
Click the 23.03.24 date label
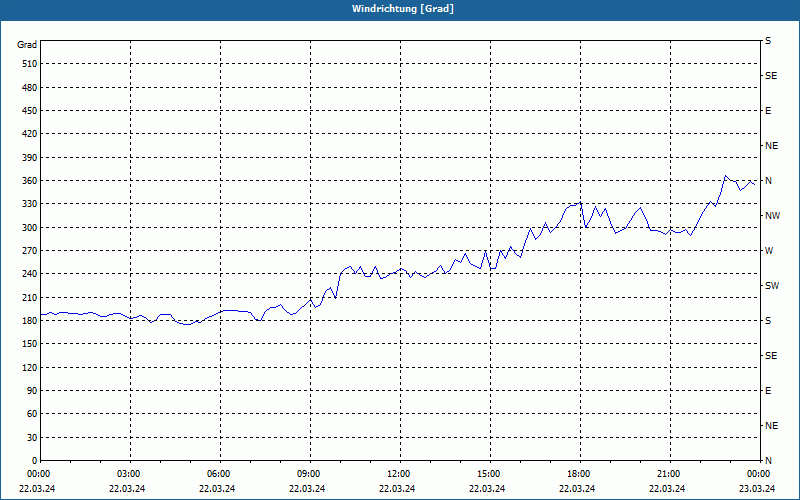(x=757, y=488)
